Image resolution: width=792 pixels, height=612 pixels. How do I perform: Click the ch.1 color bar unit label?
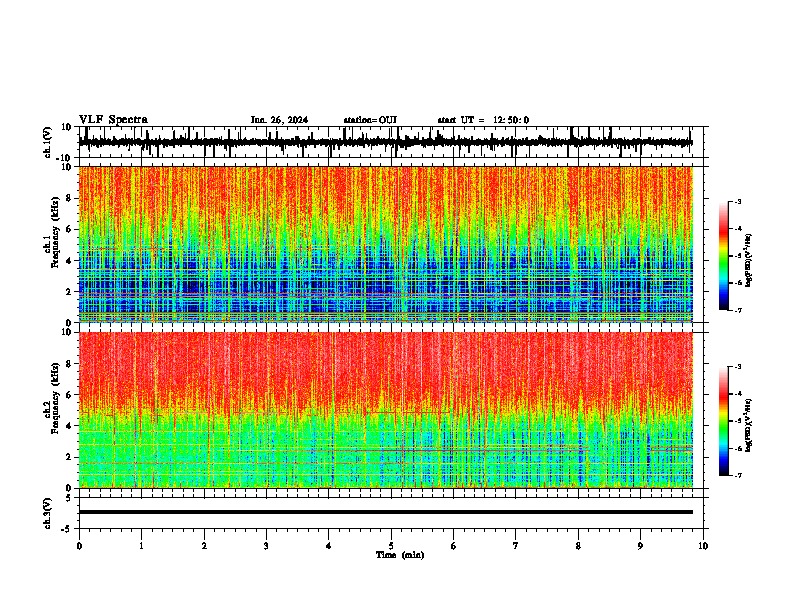[749, 261]
